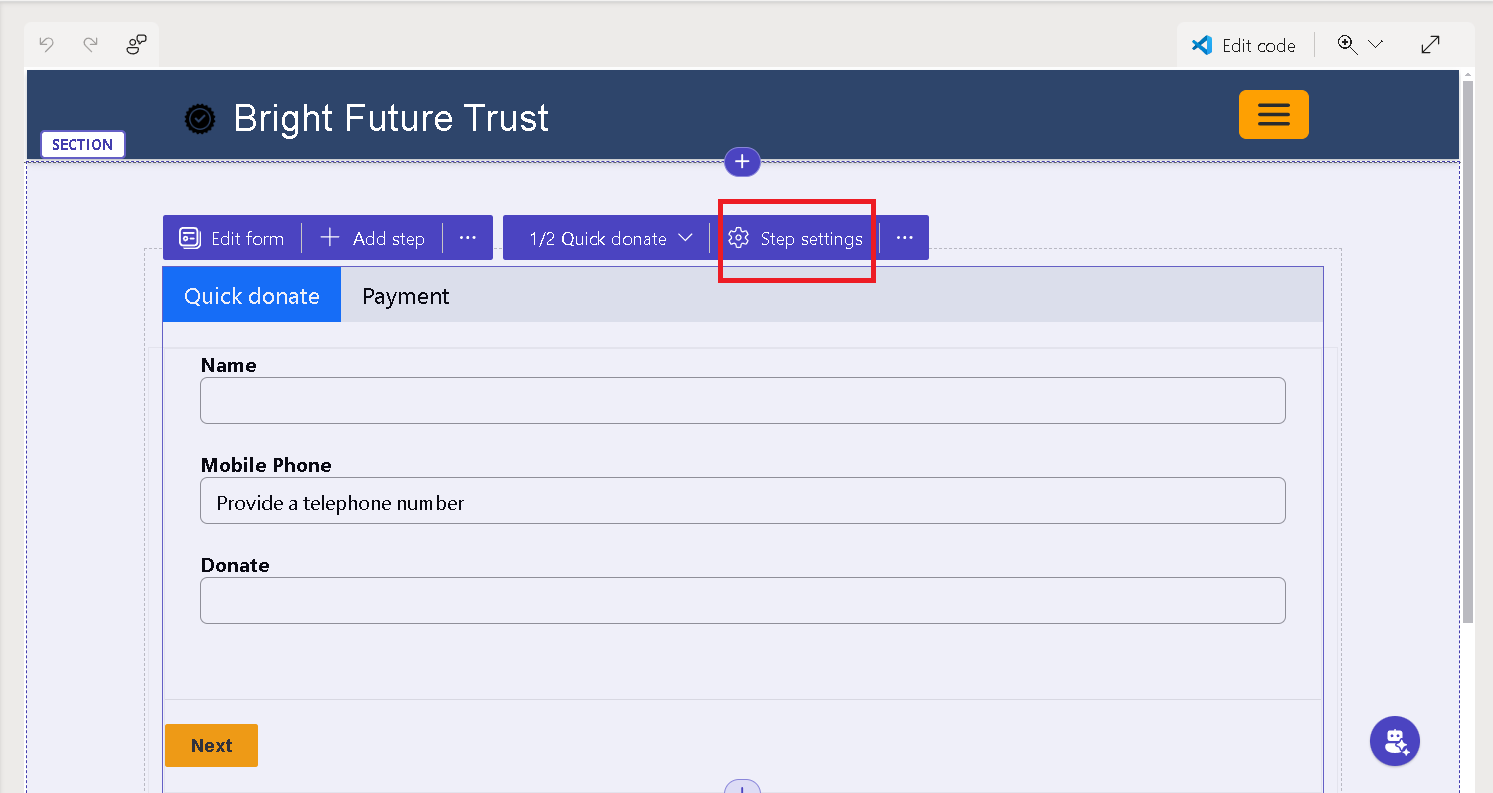The image size is (1493, 793).
Task: Enter full screen with expand arrows icon
Action: (1430, 44)
